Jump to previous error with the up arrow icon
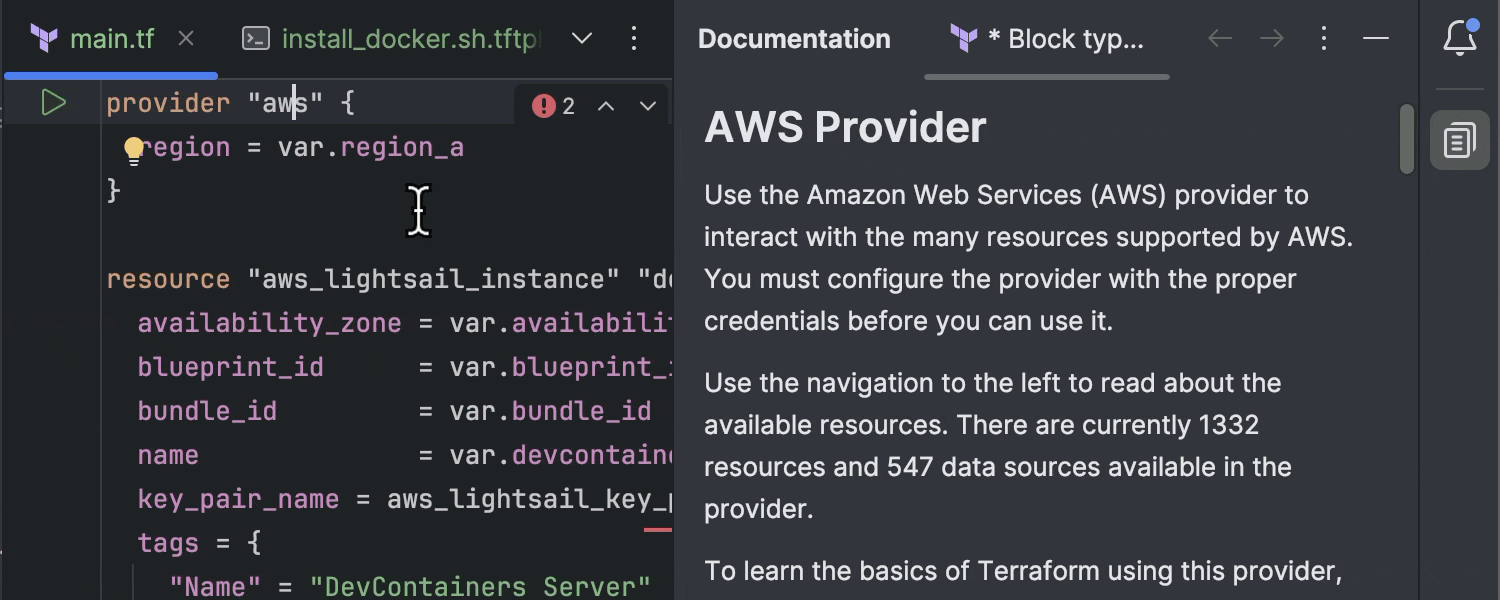Viewport: 1500px width, 600px height. 605,104
